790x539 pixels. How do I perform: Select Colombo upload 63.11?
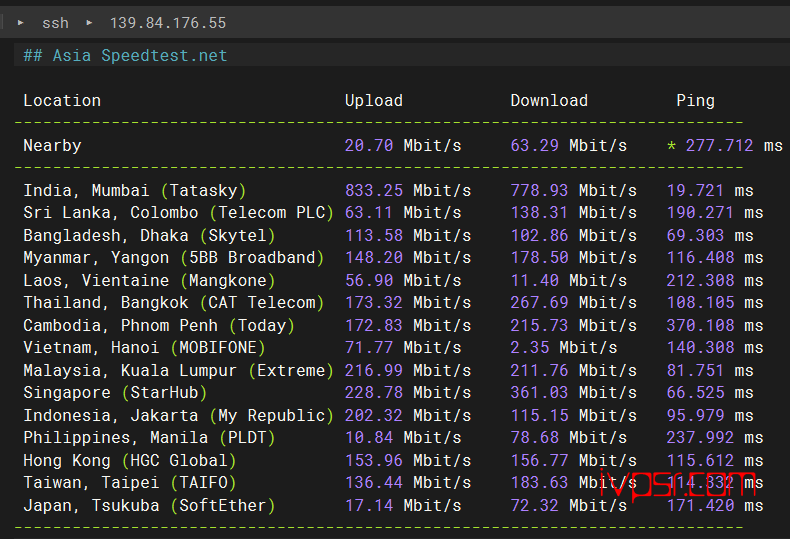369,213
